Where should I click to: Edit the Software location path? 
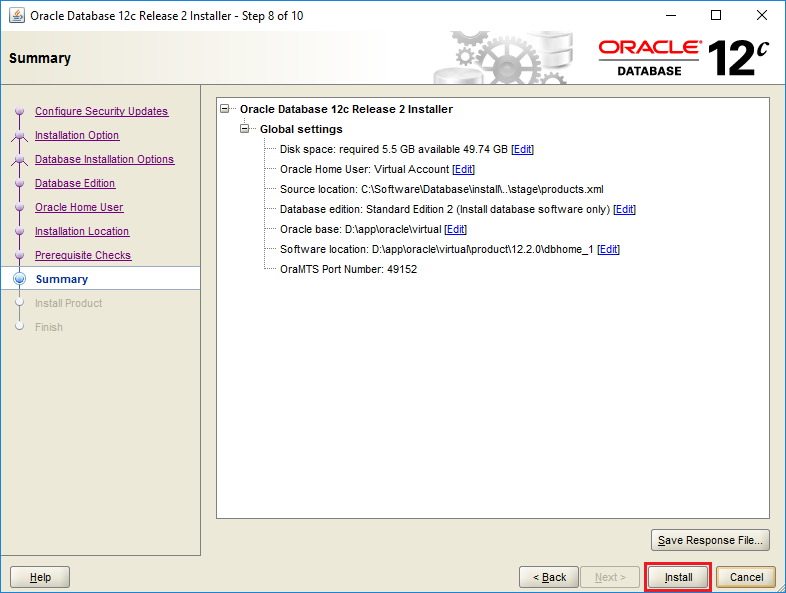pos(608,250)
